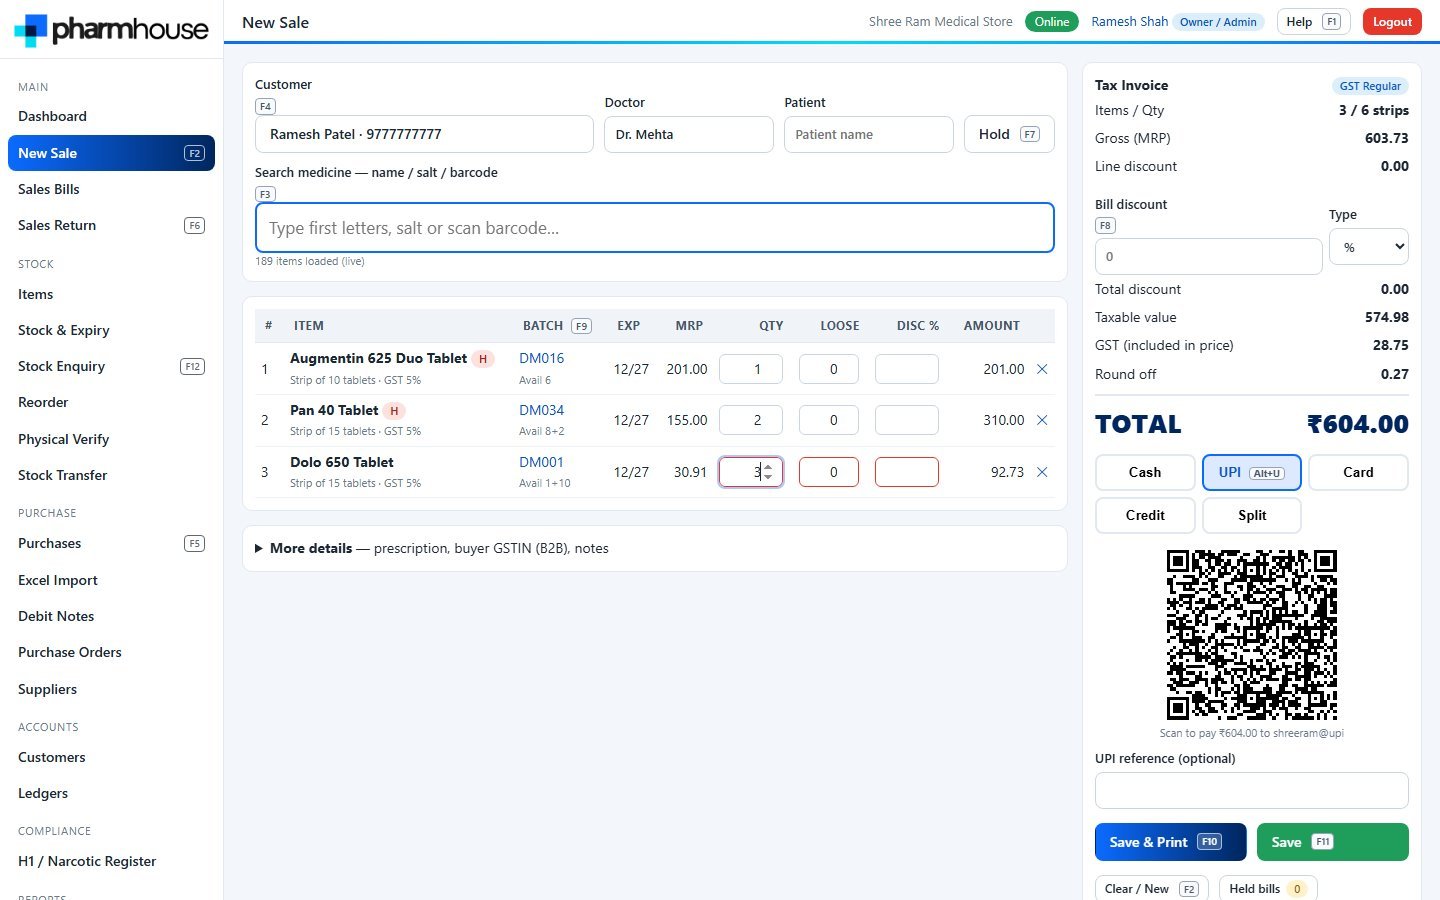Click the Loose field for Pan 40
The width and height of the screenshot is (1440, 900).
pyautogui.click(x=829, y=420)
